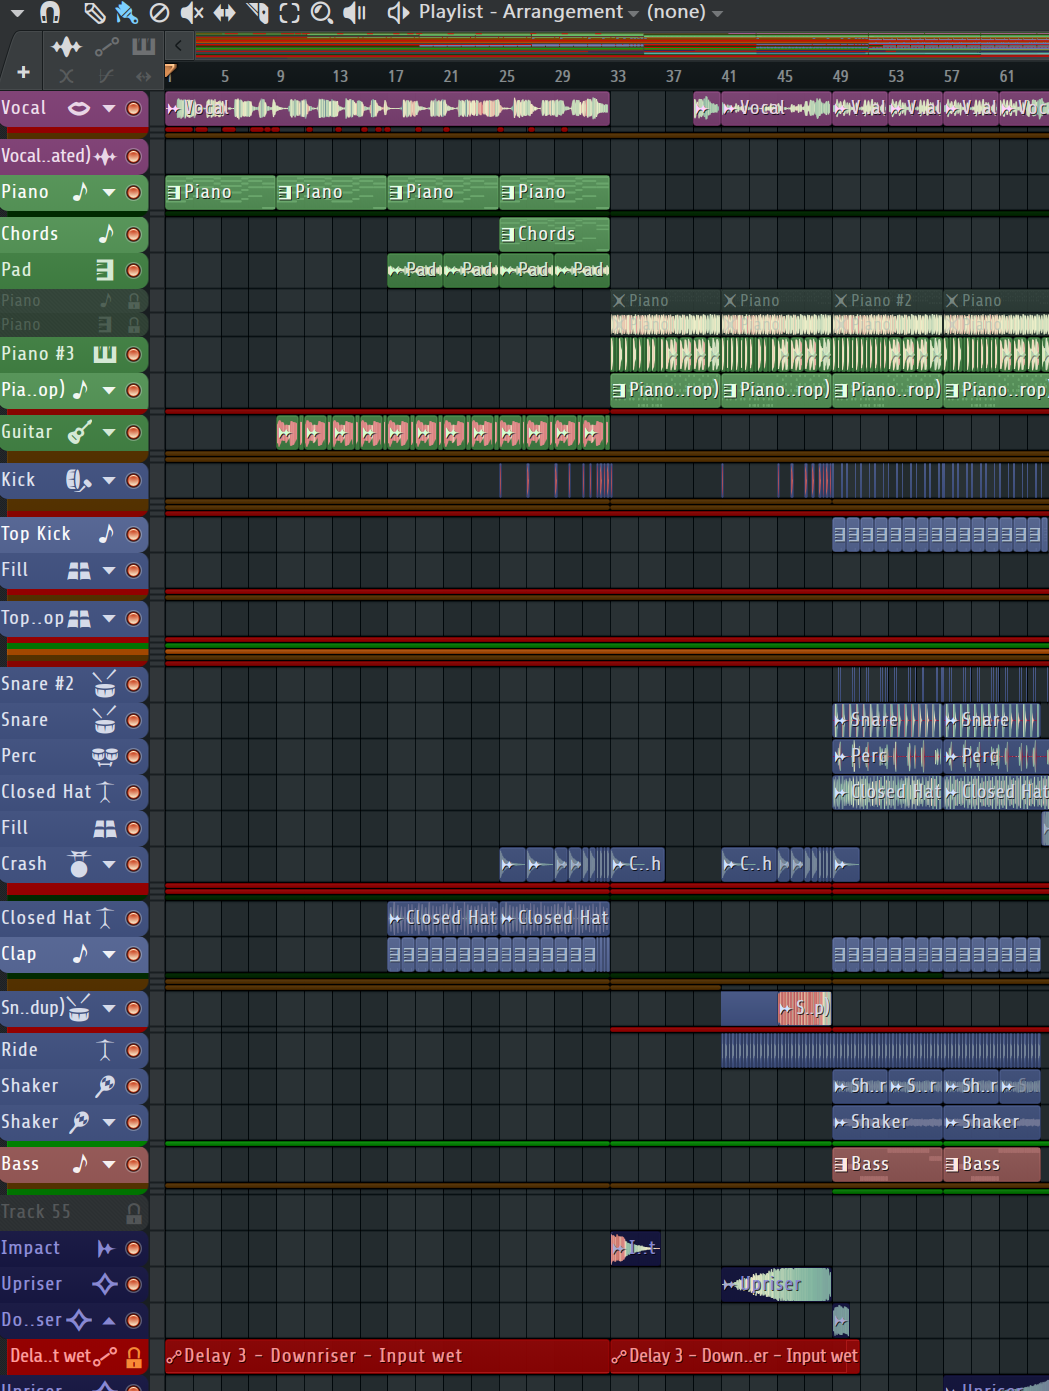Select the Chords pattern clip

554,234
